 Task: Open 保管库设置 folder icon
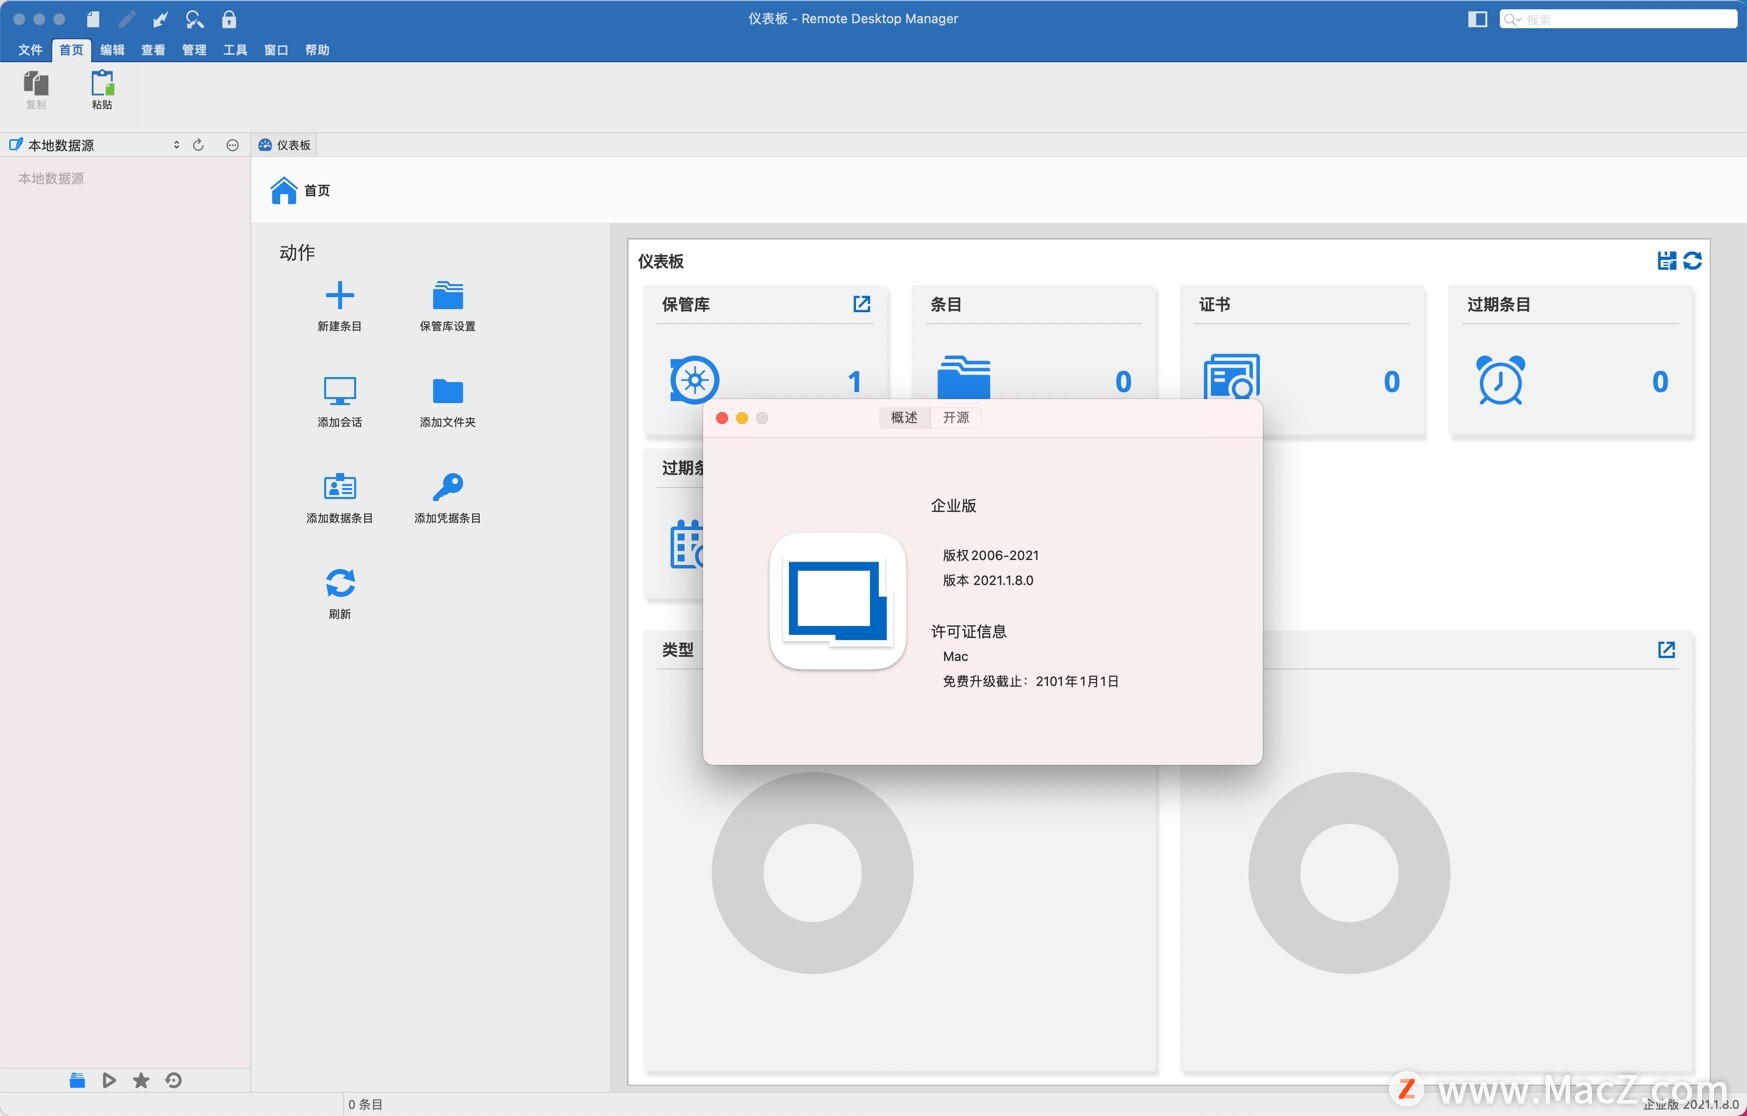coord(448,295)
